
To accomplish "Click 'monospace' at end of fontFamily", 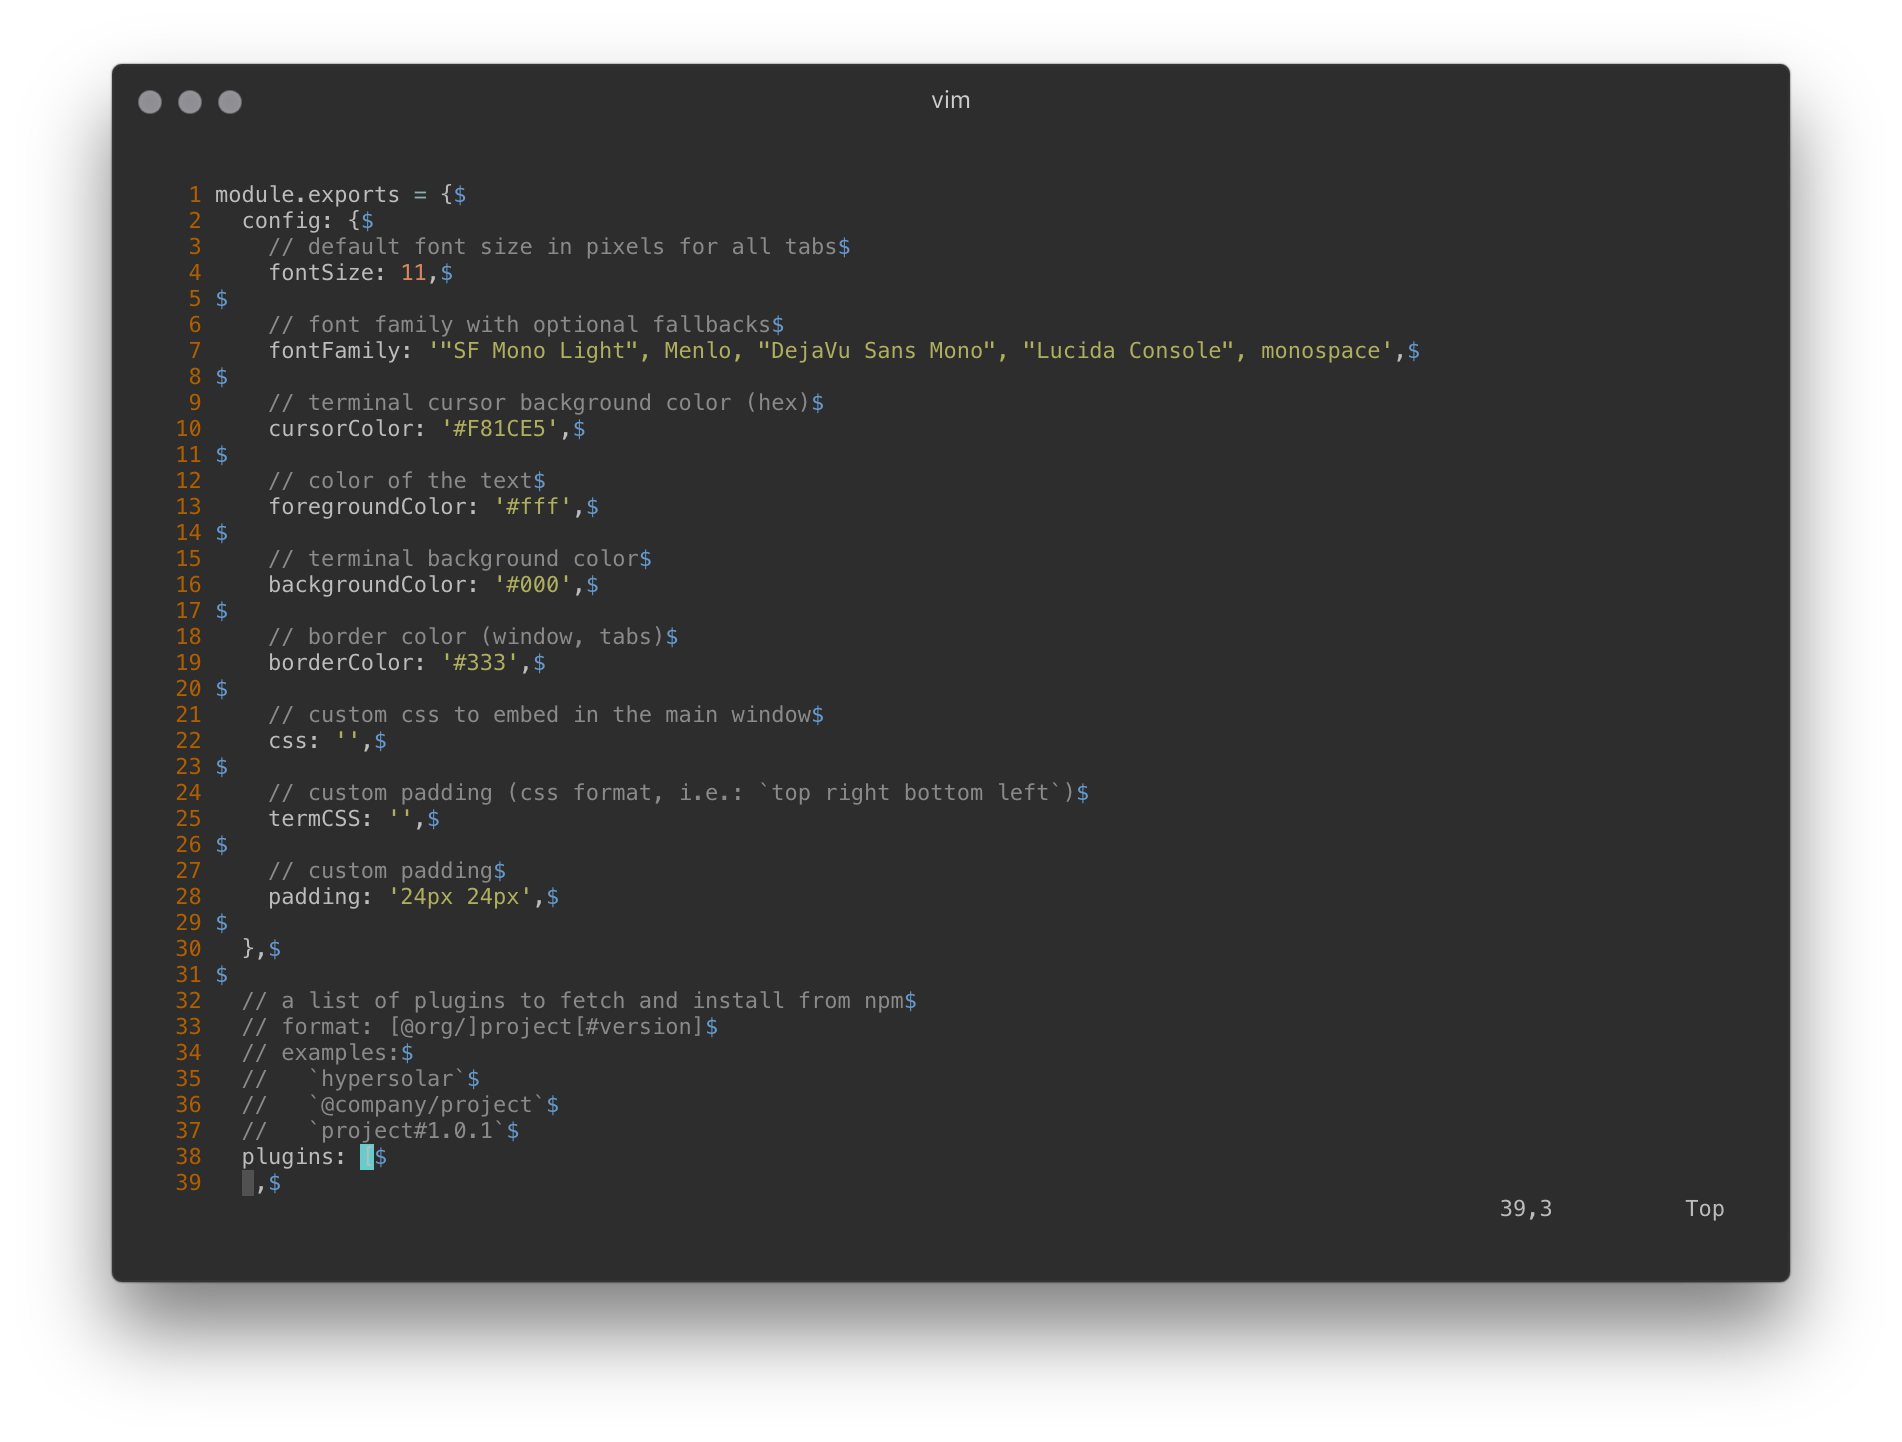I will pyautogui.click(x=1320, y=351).
